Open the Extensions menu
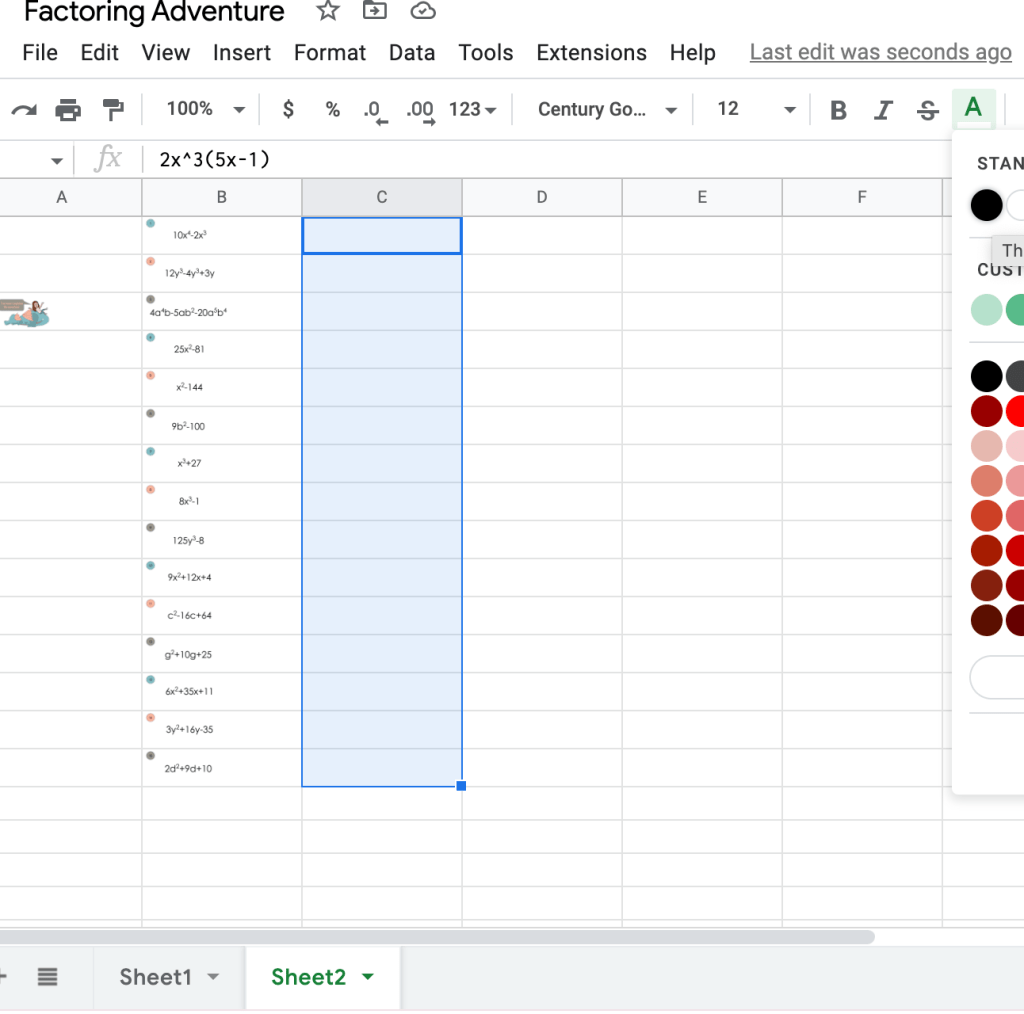The image size is (1024, 1014). [x=591, y=53]
